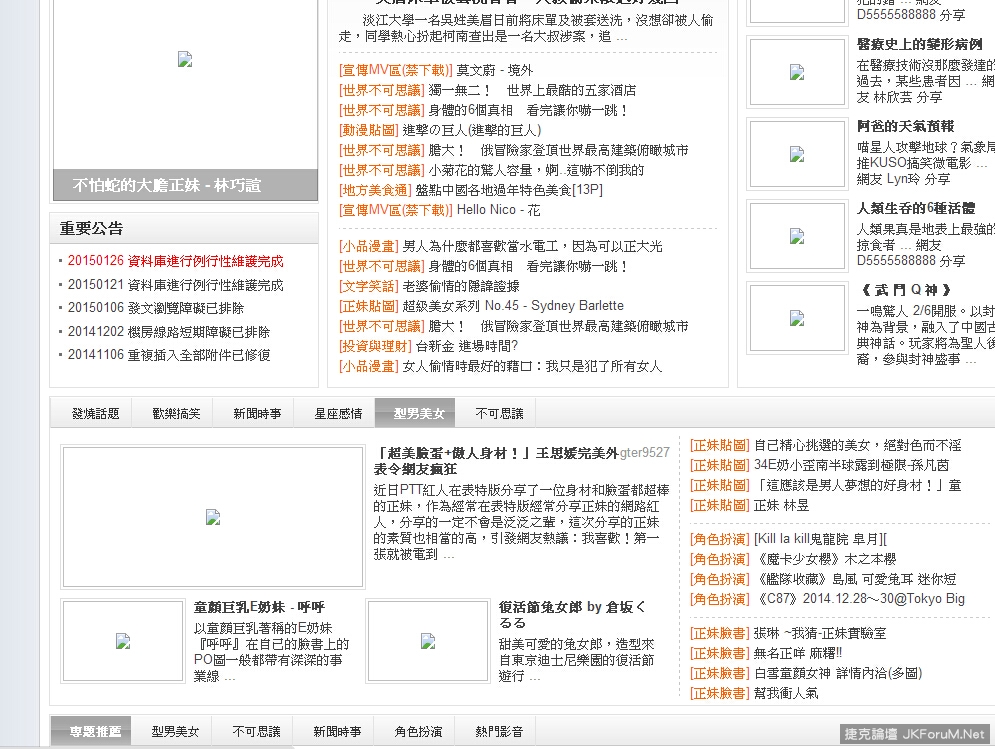Select the 歡樂搞笑 tab

pos(176,413)
